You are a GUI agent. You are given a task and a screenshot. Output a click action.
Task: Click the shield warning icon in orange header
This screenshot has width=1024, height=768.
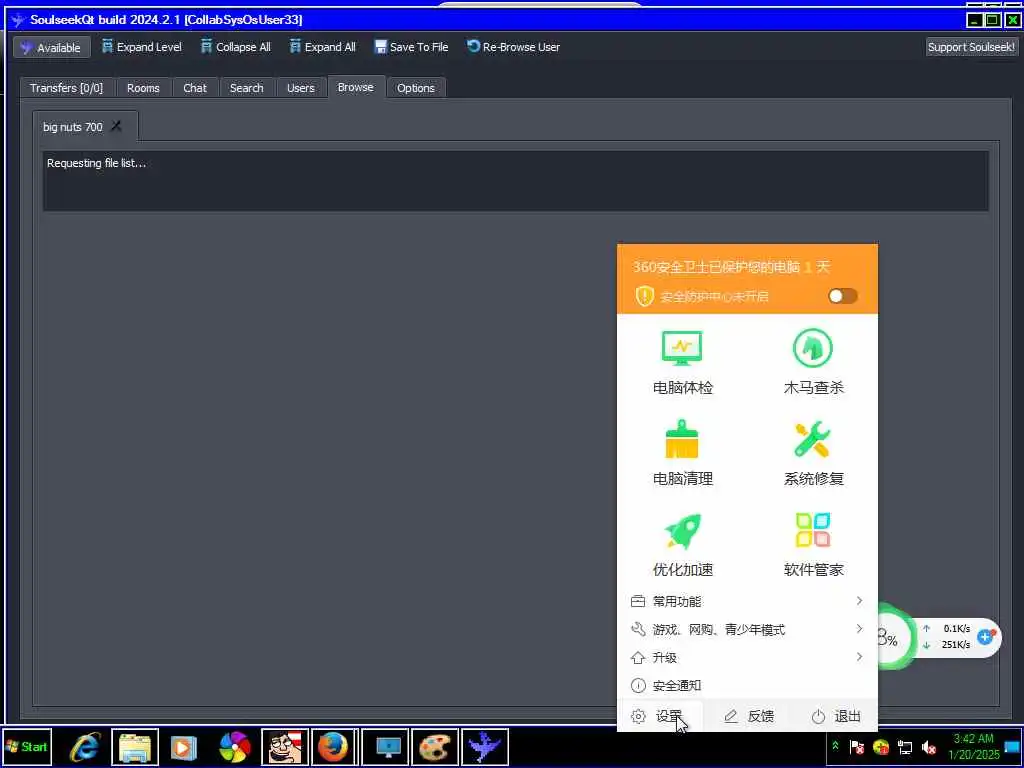pyautogui.click(x=645, y=296)
